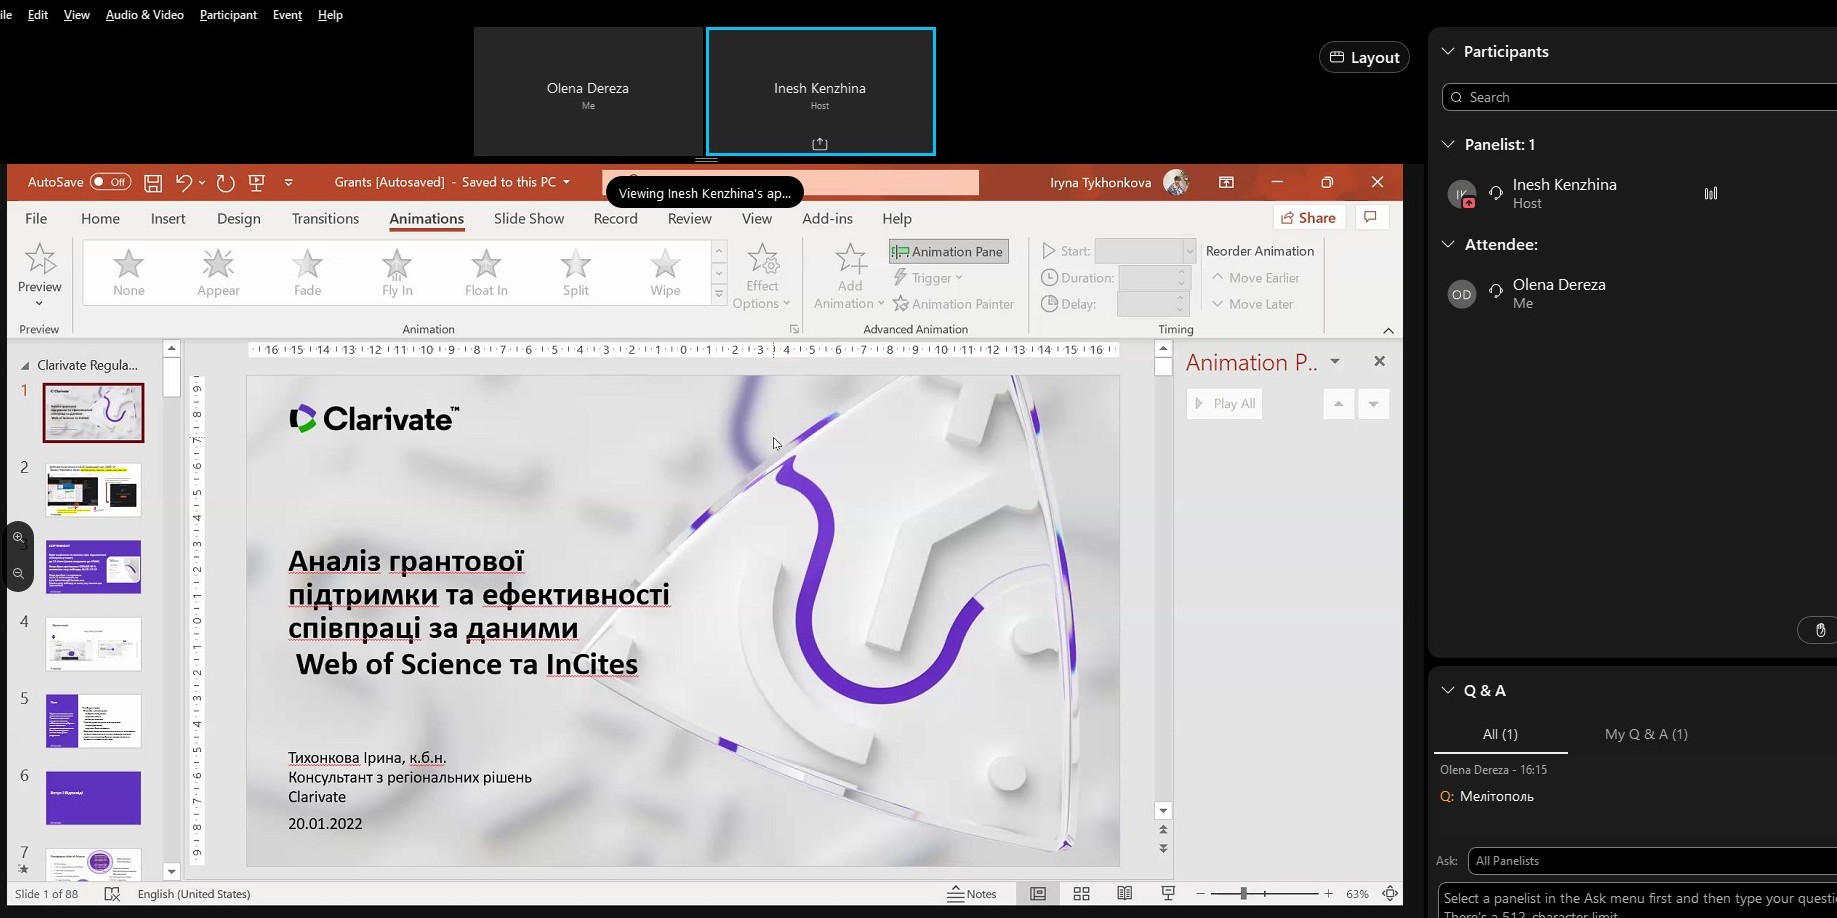Collapse the Participants panel
The width and height of the screenshot is (1837, 918).
tap(1448, 52)
